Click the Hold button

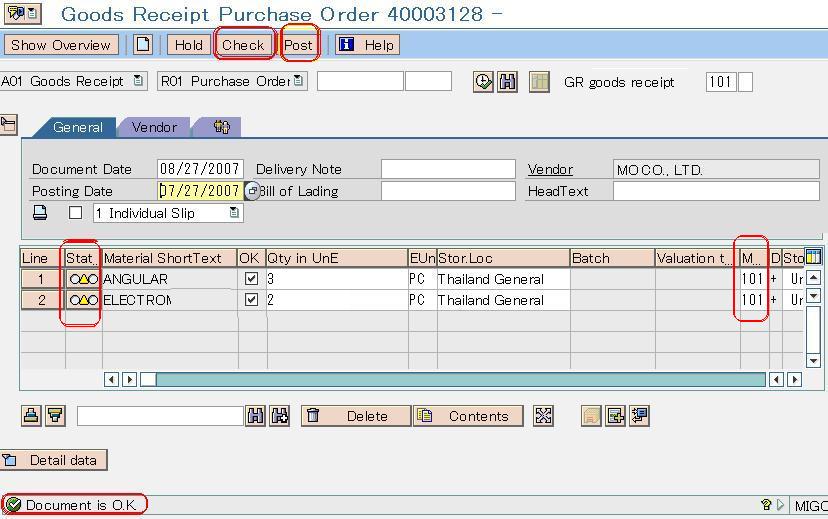189,45
